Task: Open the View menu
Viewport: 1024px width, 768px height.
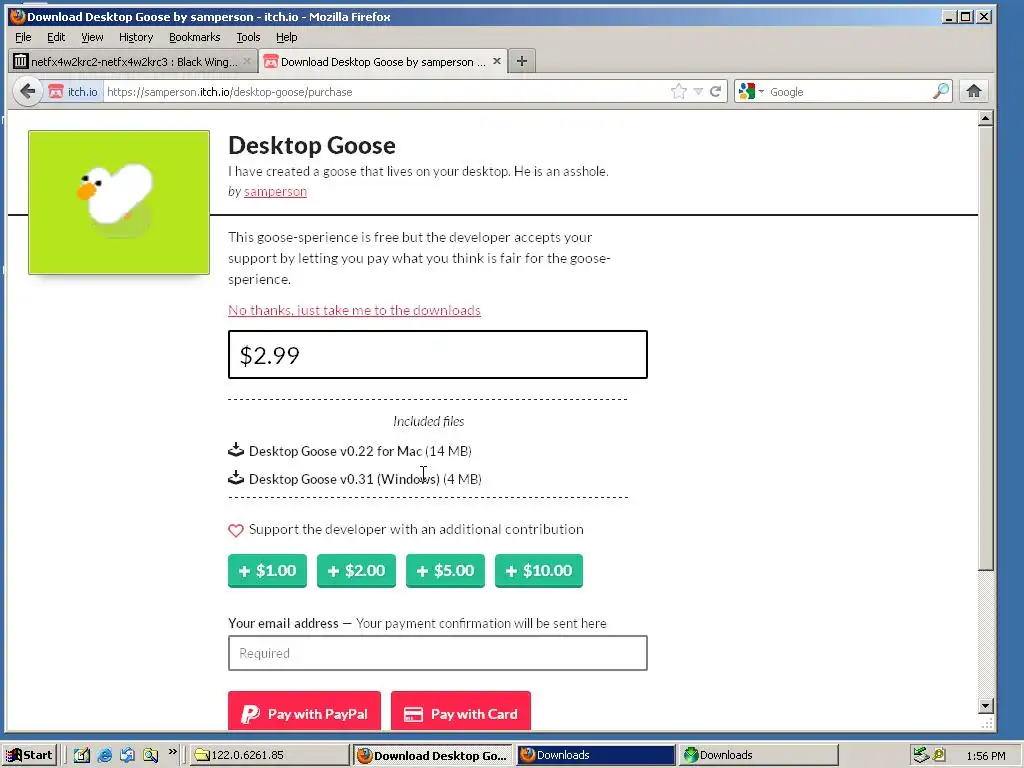Action: [x=92, y=37]
